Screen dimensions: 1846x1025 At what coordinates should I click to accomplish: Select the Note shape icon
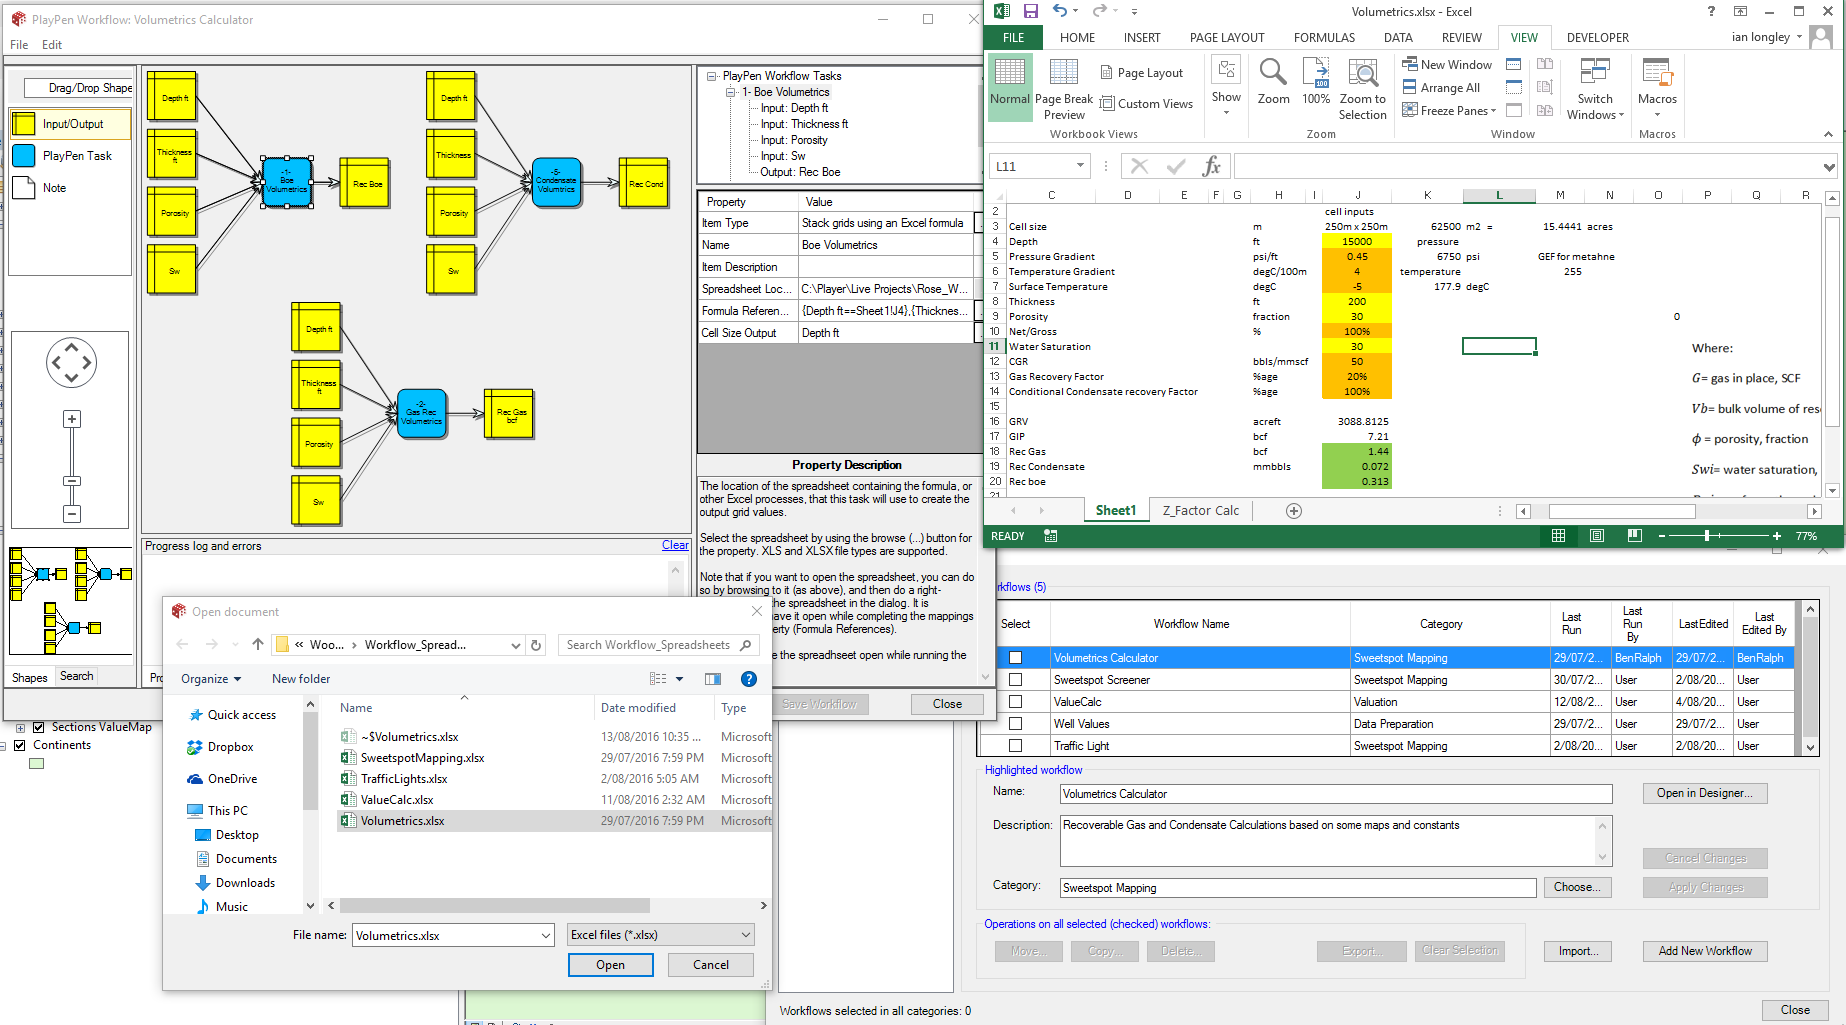23,187
